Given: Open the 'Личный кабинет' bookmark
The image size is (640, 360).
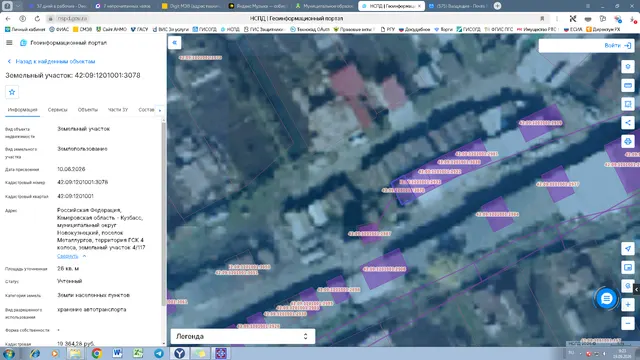Looking at the screenshot, I should (x=25, y=29).
